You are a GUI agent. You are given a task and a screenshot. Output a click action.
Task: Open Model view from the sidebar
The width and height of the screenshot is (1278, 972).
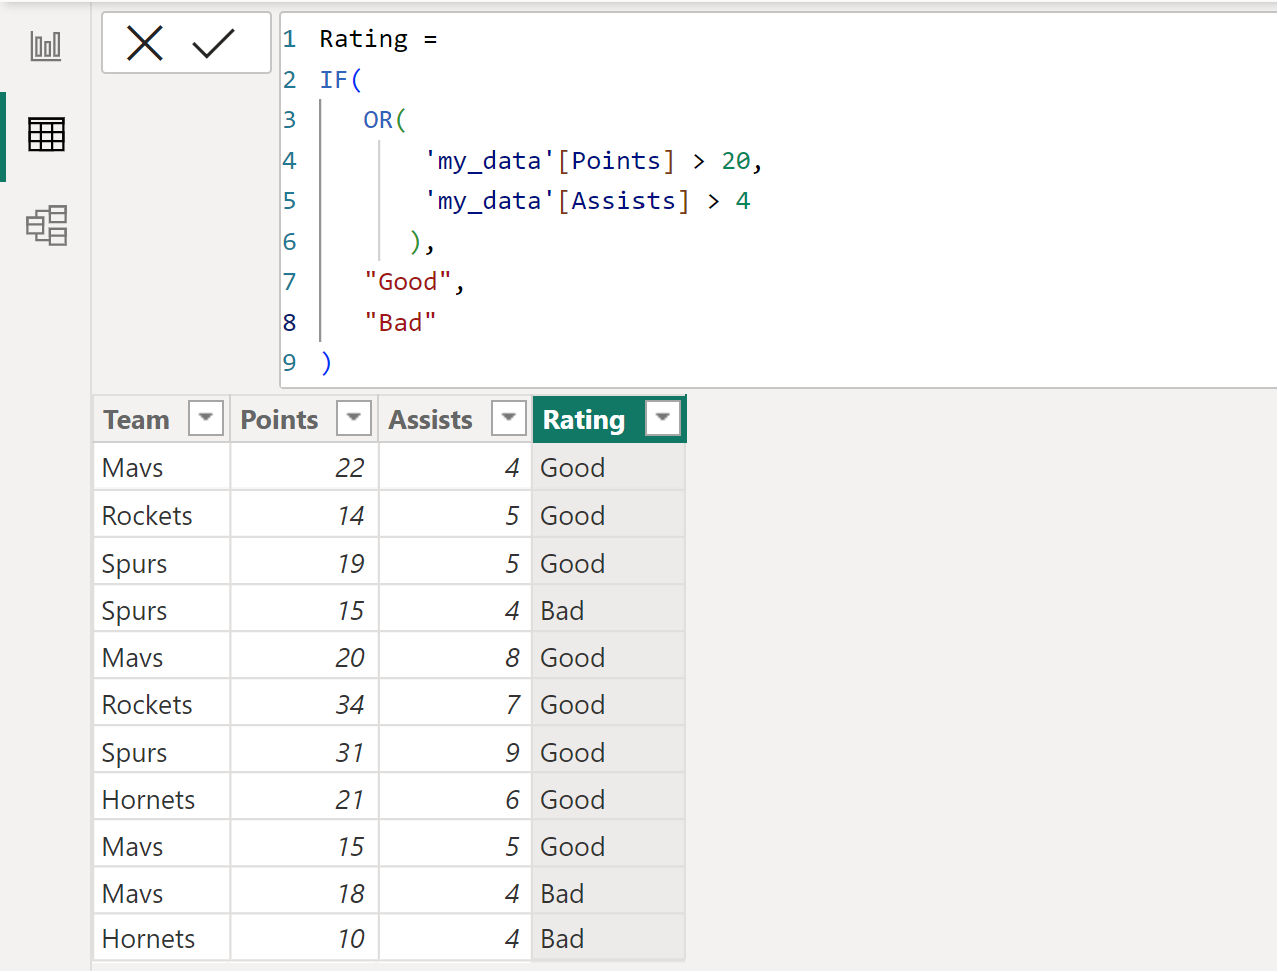[x=45, y=226]
